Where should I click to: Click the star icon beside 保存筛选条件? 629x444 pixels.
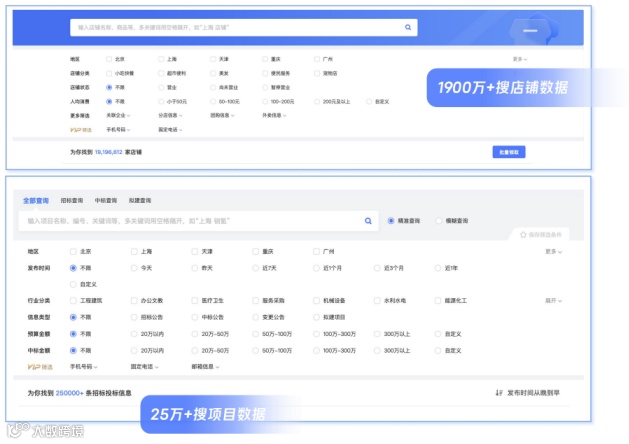(x=523, y=235)
